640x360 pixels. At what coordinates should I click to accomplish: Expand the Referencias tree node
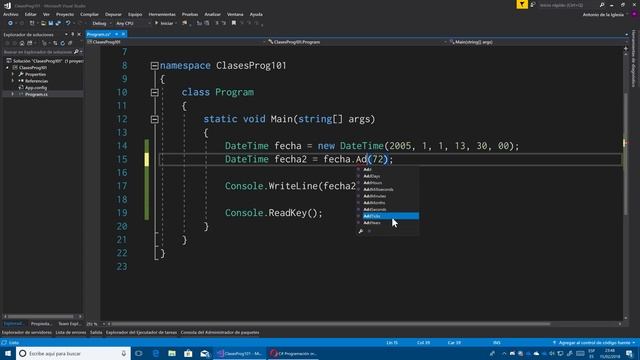point(13,81)
